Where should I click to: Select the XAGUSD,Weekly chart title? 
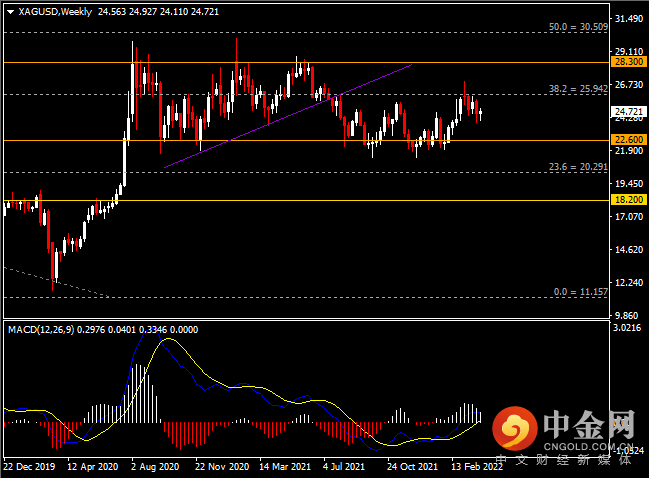pyautogui.click(x=55, y=12)
